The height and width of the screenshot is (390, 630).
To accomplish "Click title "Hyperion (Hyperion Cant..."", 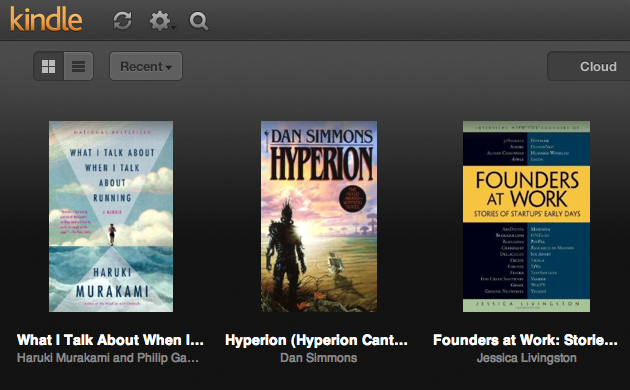I will pos(316,340).
